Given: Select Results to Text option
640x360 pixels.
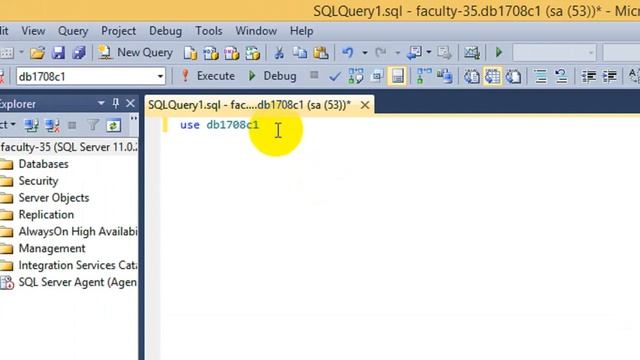Looking at the screenshot, I should click(x=472, y=76).
